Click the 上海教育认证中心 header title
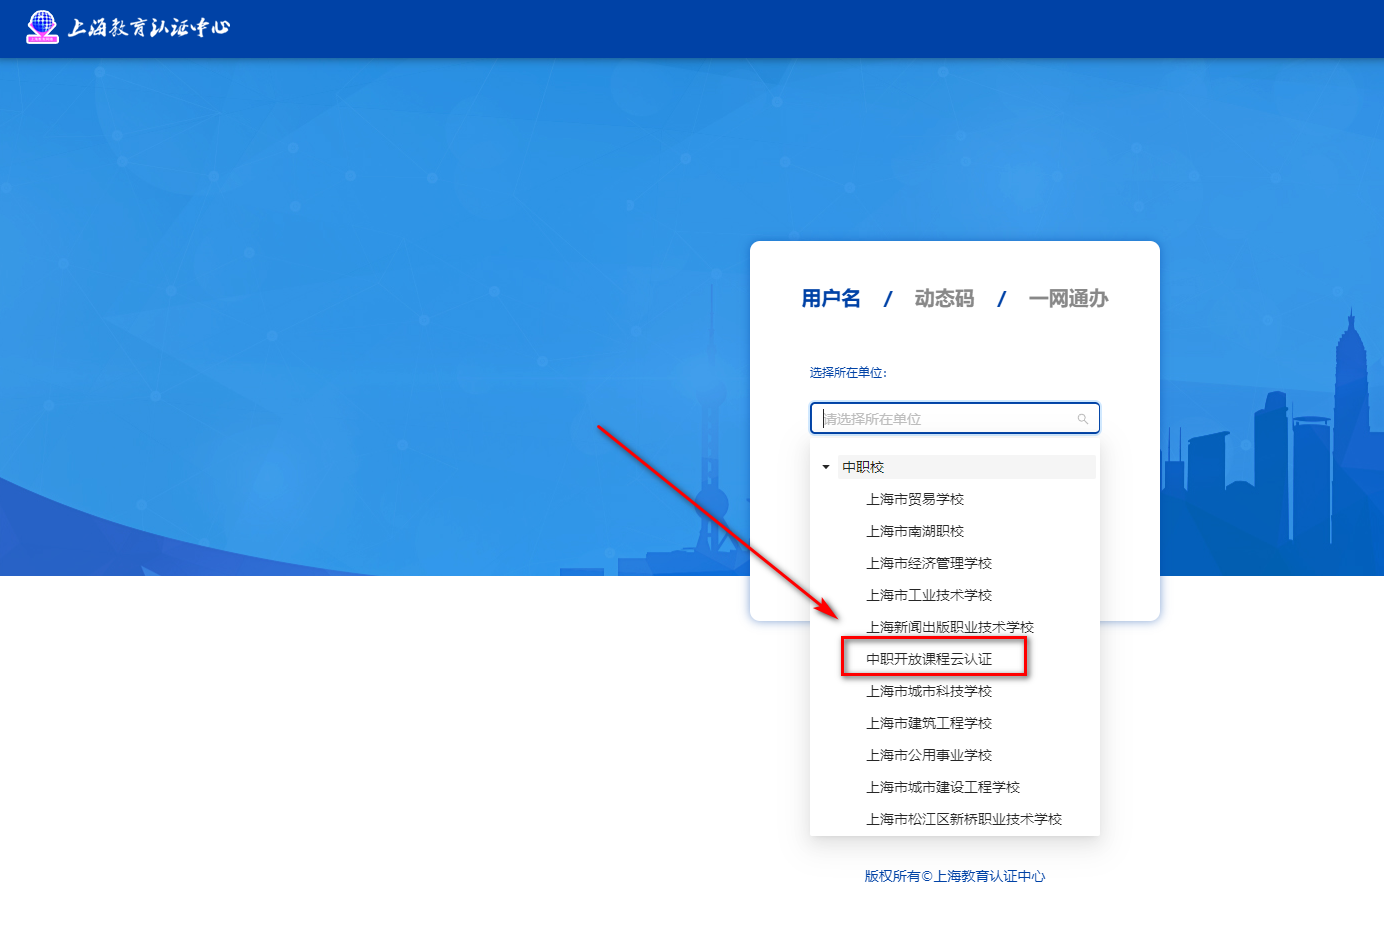The width and height of the screenshot is (1384, 930). coord(148,27)
